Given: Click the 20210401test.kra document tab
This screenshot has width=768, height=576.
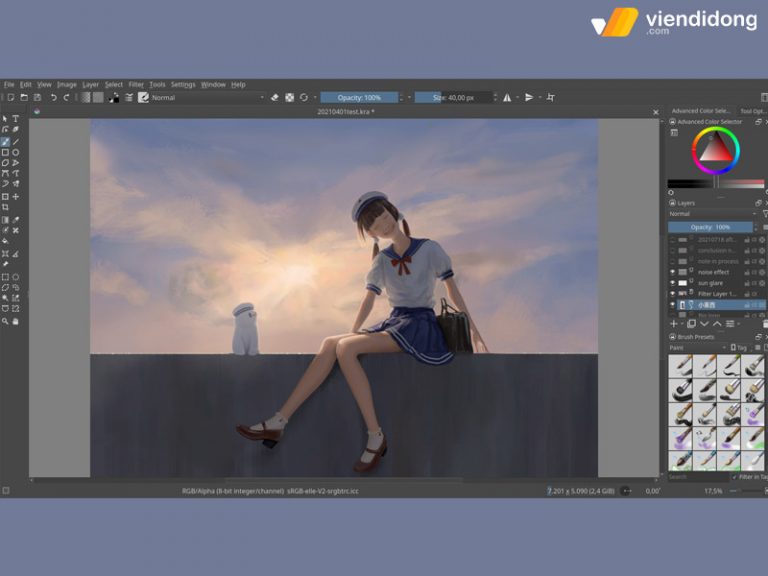Looking at the screenshot, I should (x=345, y=112).
